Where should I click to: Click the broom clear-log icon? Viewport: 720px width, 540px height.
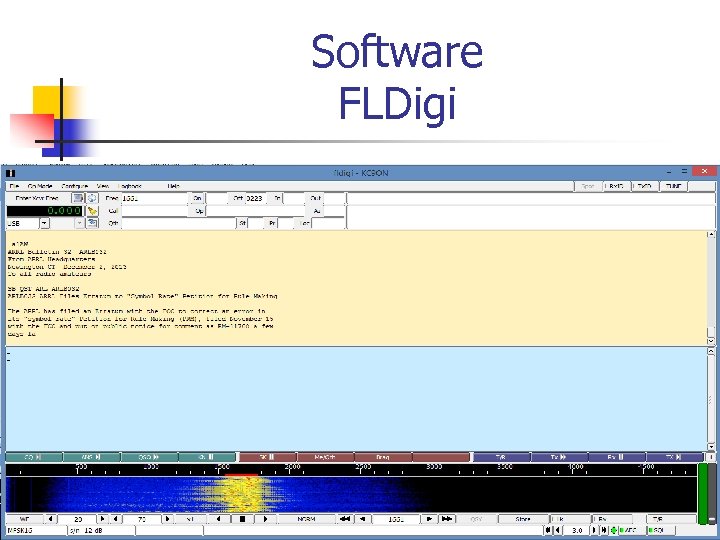pos(92,211)
